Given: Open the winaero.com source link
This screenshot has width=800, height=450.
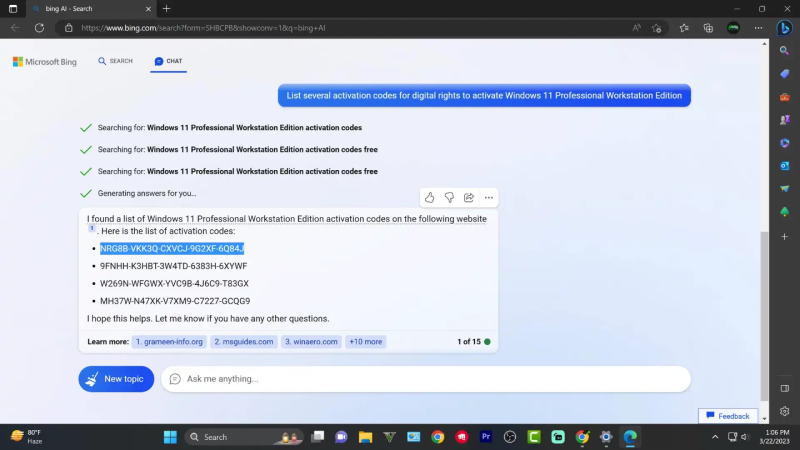Looking at the screenshot, I should [311, 342].
